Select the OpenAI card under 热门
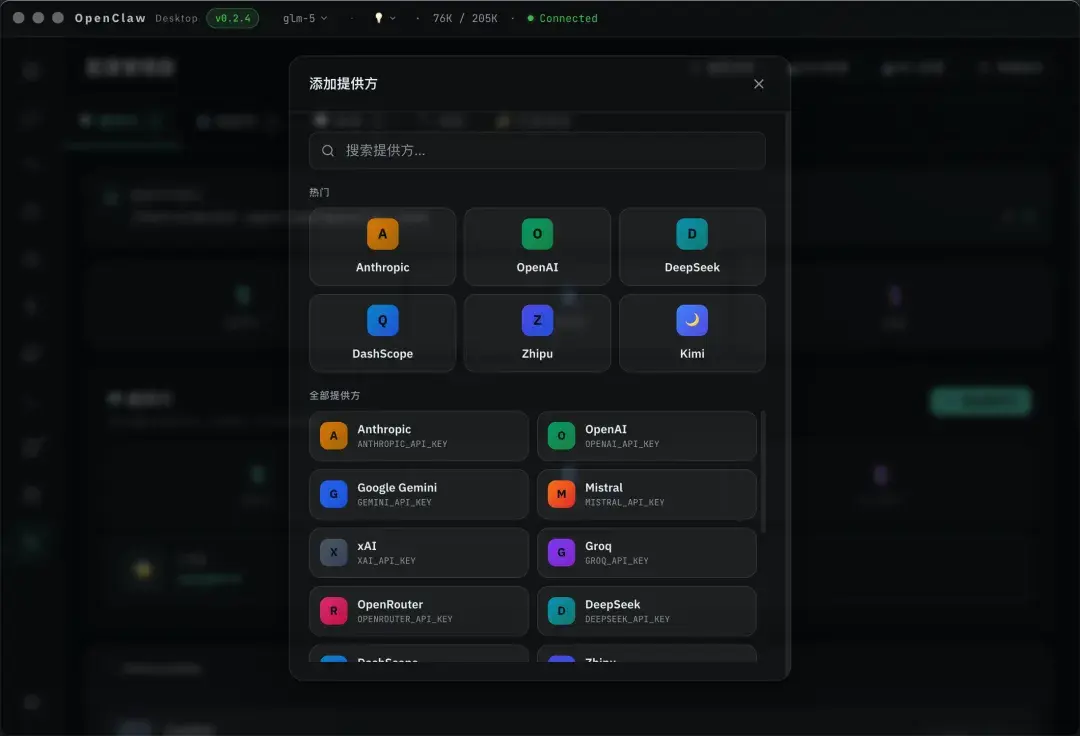Screen dimensions: 1080x736 click(537, 247)
